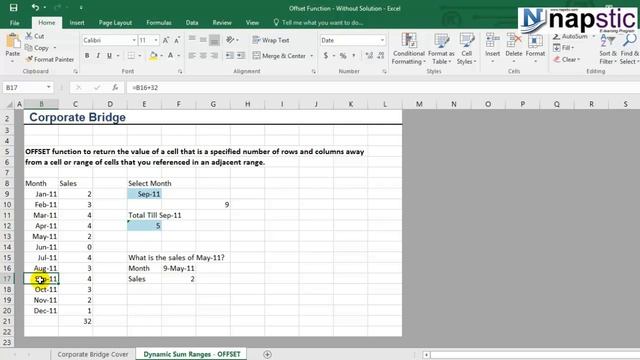Open fill color dropdown arrow
Screen dimensions: 640x360
point(162,56)
